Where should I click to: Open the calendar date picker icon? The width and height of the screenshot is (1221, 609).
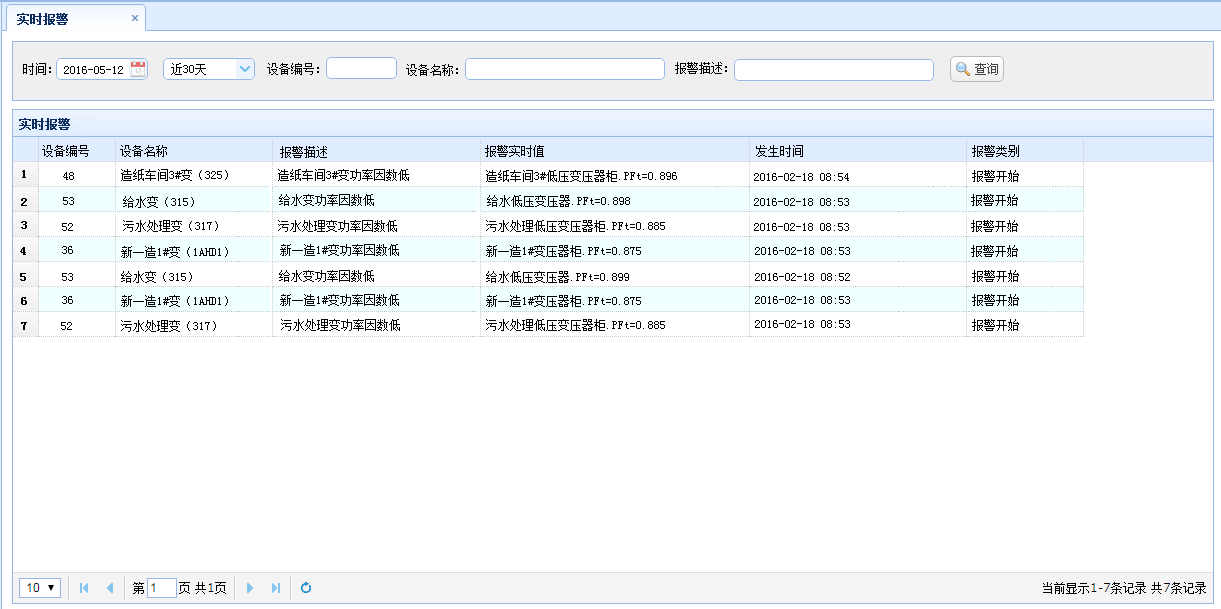[138, 69]
